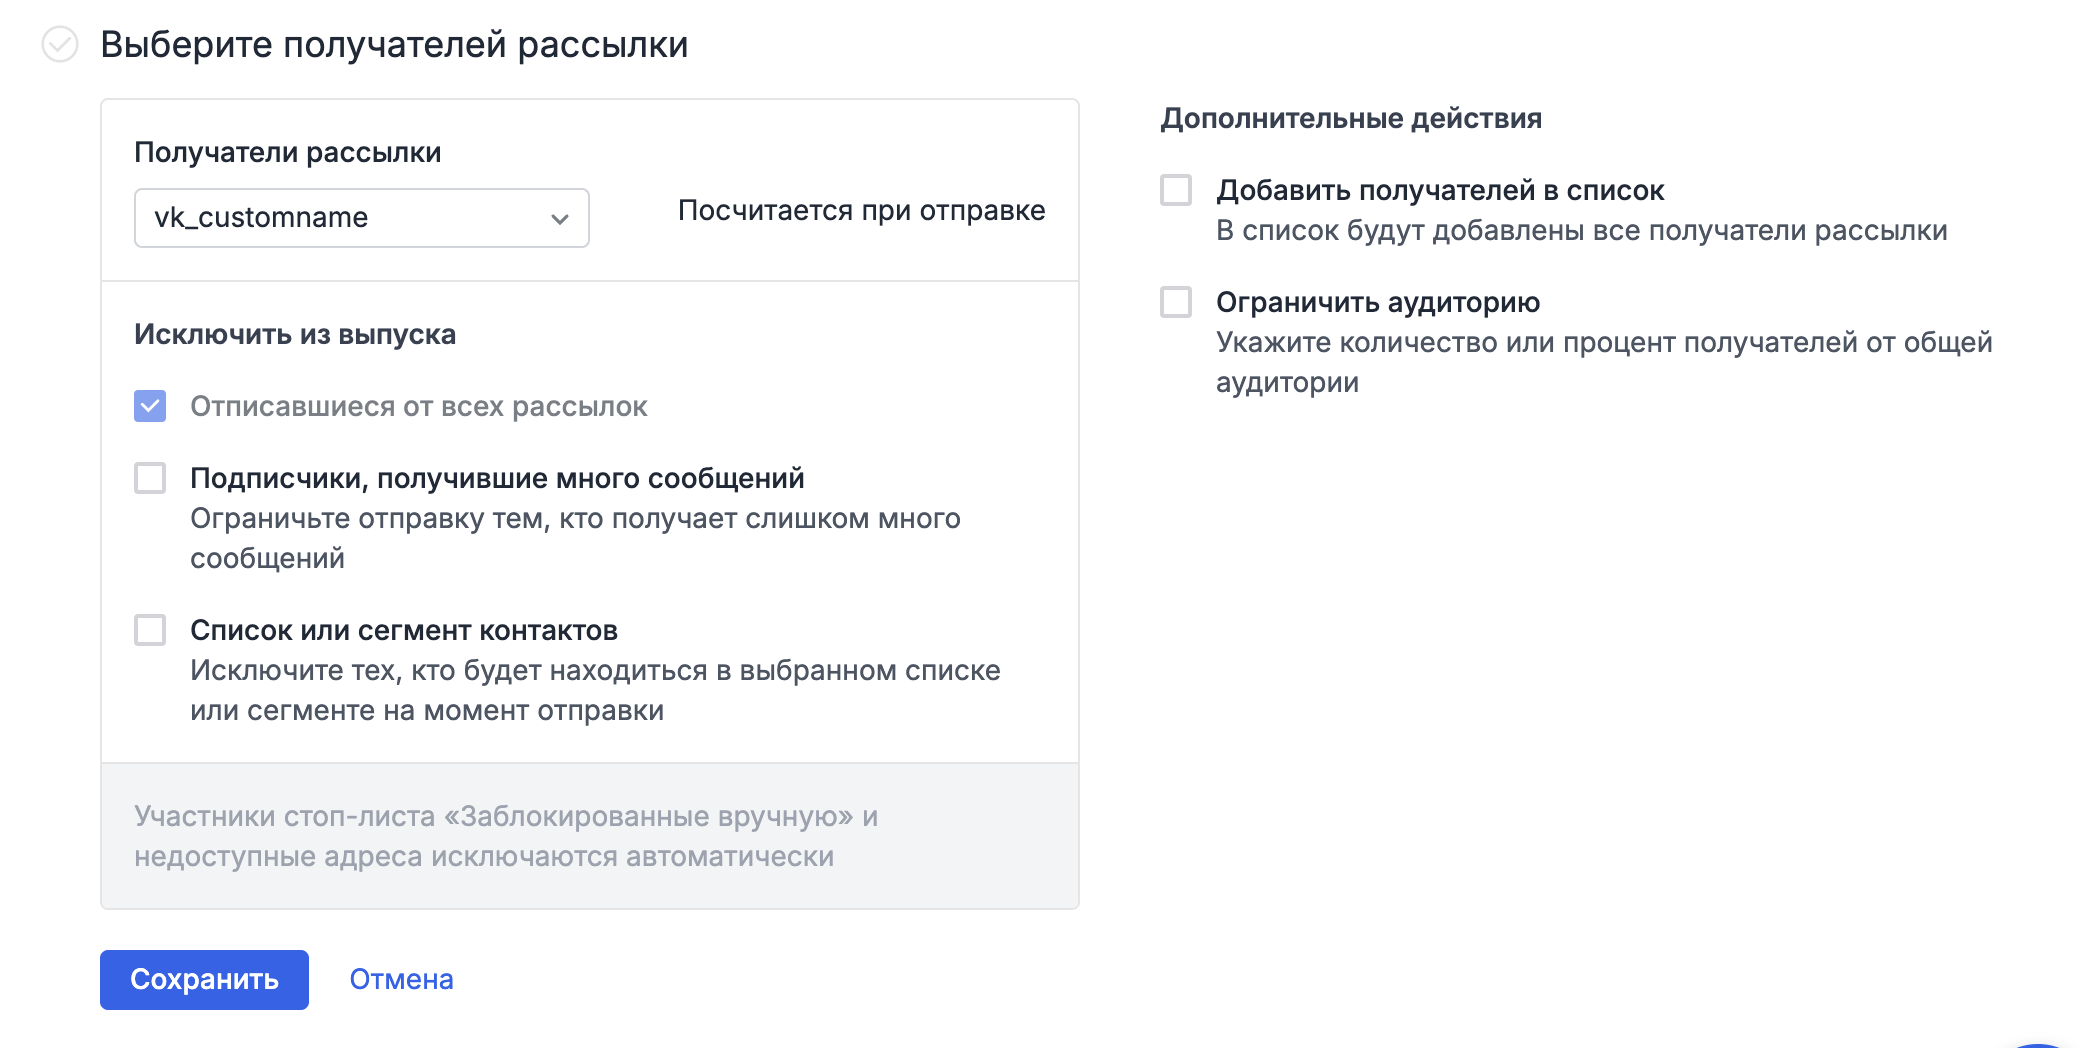This screenshot has width=2094, height=1048.
Task: Open the vk_customname recipients dropdown
Action: pyautogui.click(x=360, y=218)
